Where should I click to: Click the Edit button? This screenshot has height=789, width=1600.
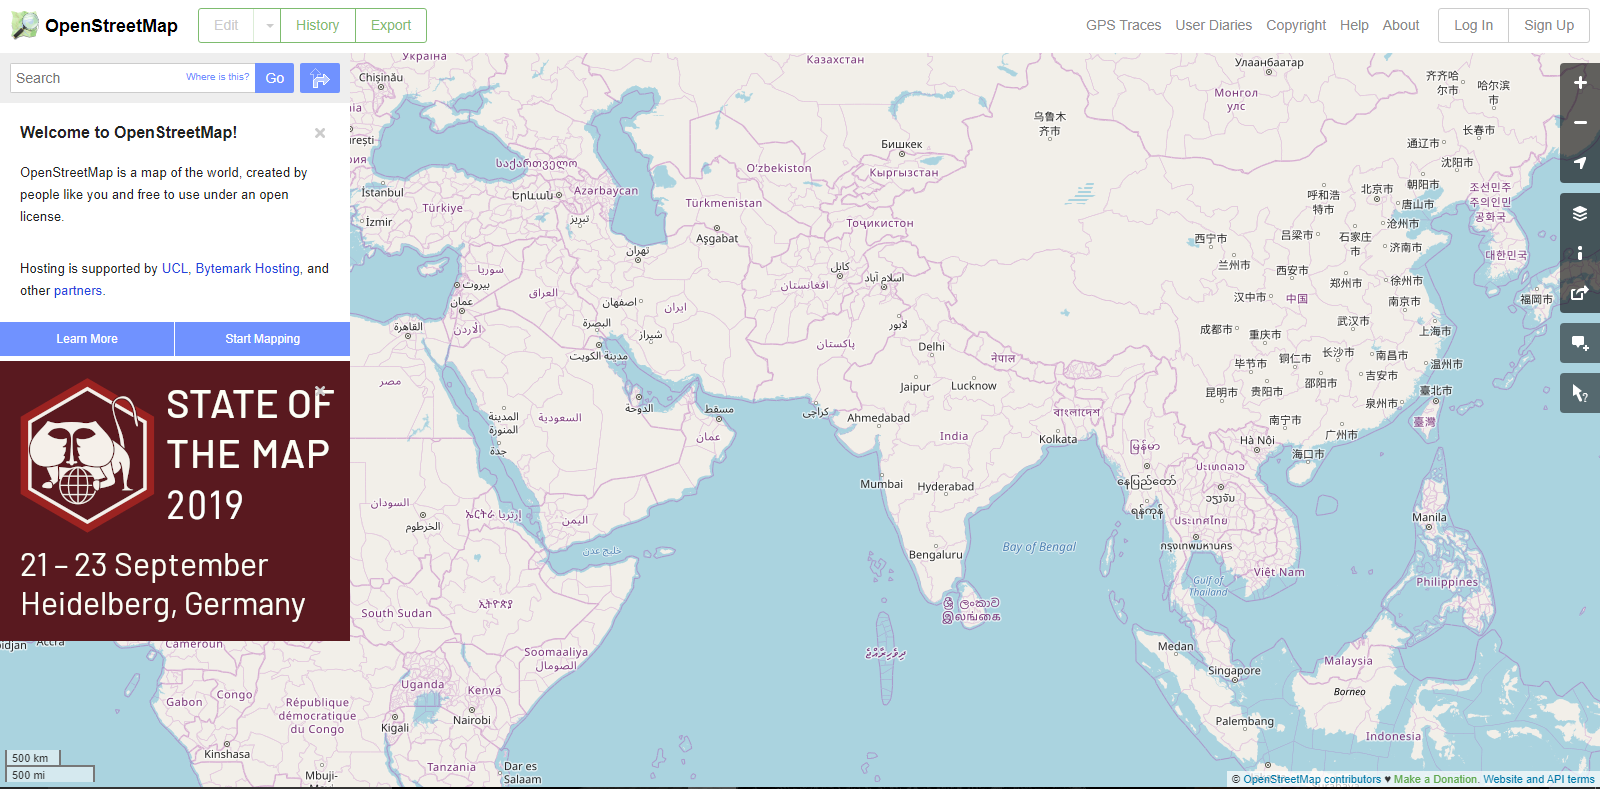(226, 25)
